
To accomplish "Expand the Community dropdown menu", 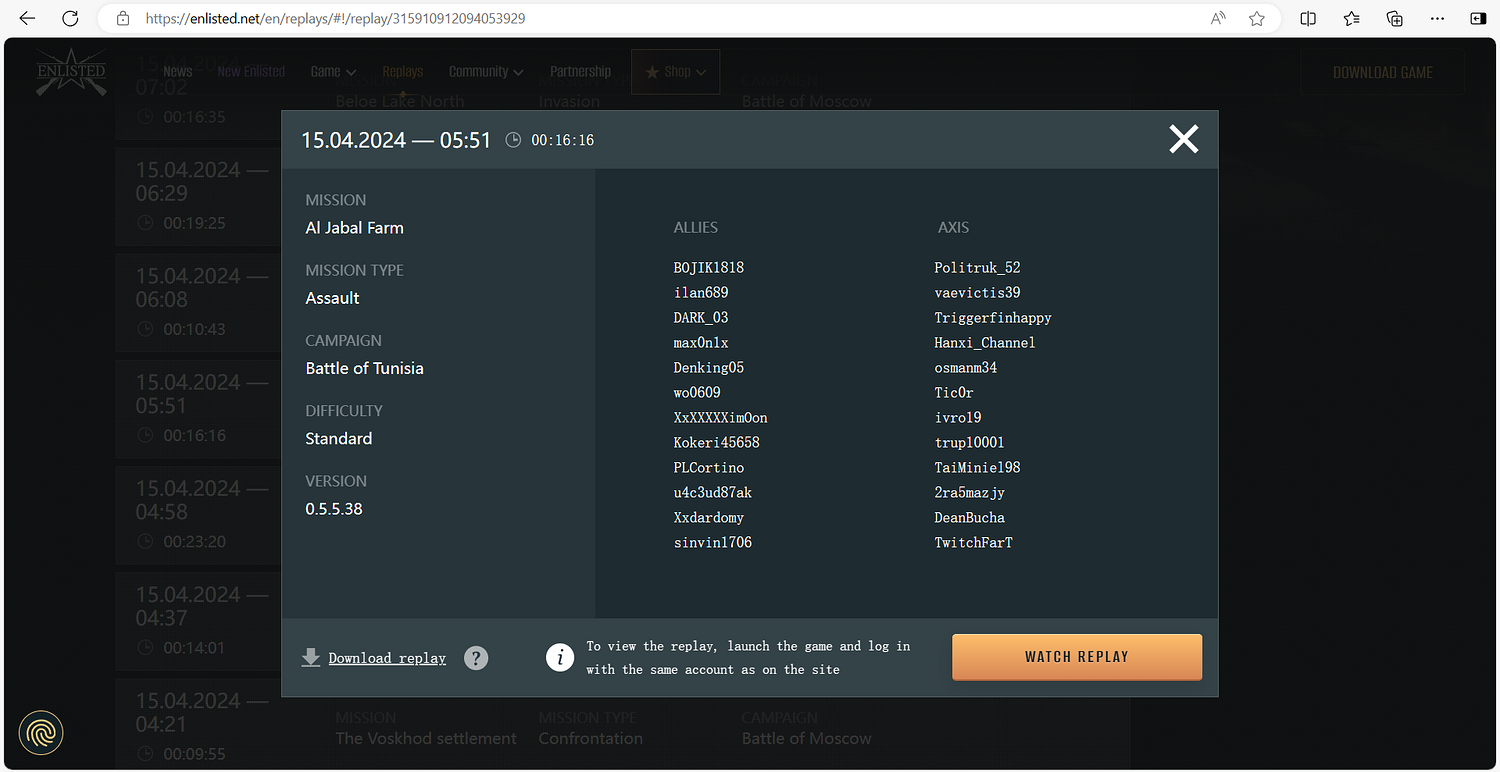I will pos(485,72).
